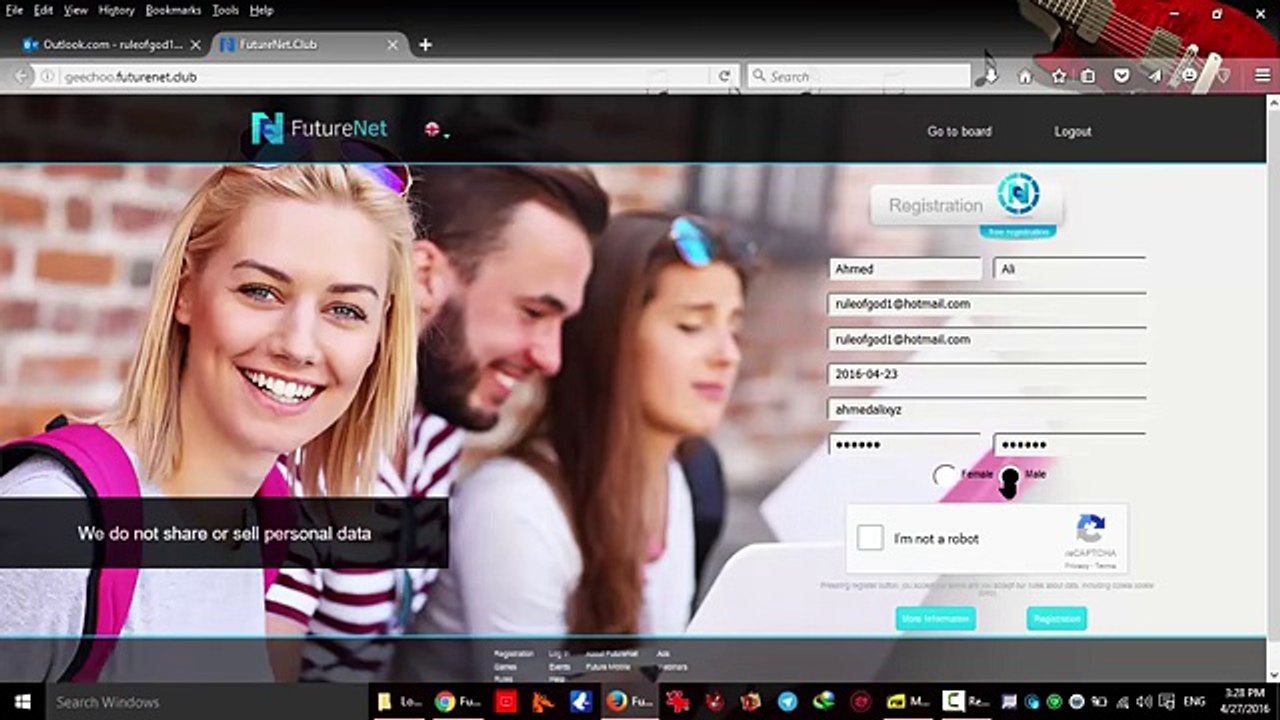
Task: Select the Female radio button
Action: [x=945, y=476]
